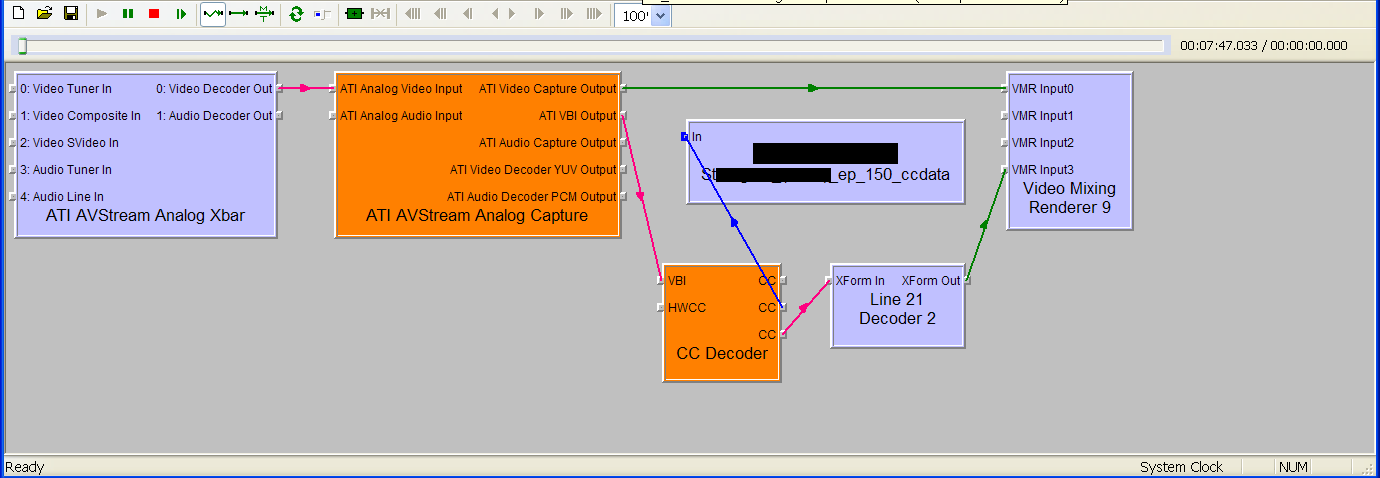Image resolution: width=1380 pixels, height=478 pixels.
Task: Click the ATI Audio Decoder PCM Output pin
Action: [x=532, y=197]
